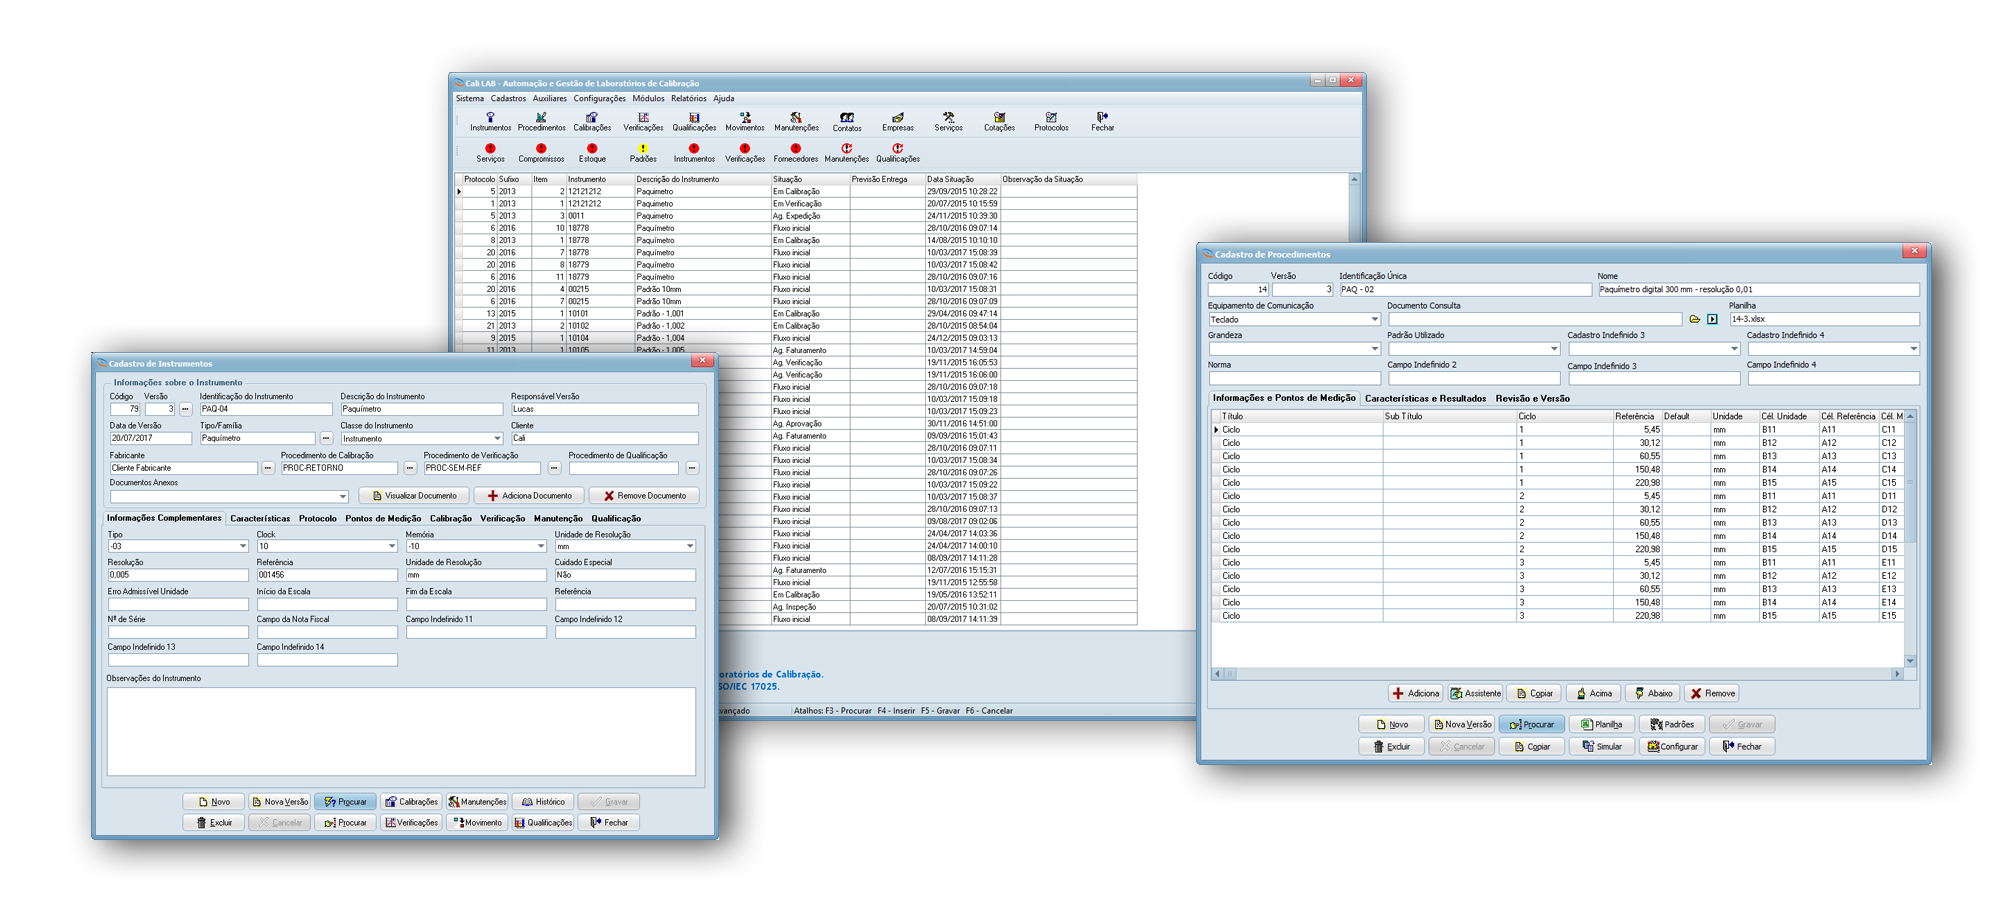The image size is (2002, 907).
Task: Show the Compromissos alert list
Action: [541, 152]
